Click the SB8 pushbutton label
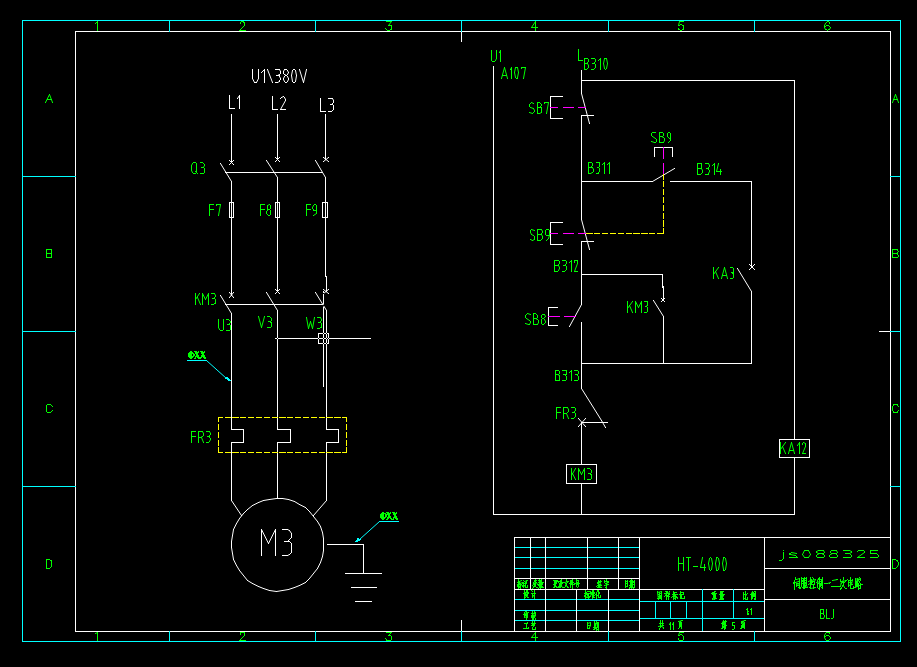 tap(535, 319)
